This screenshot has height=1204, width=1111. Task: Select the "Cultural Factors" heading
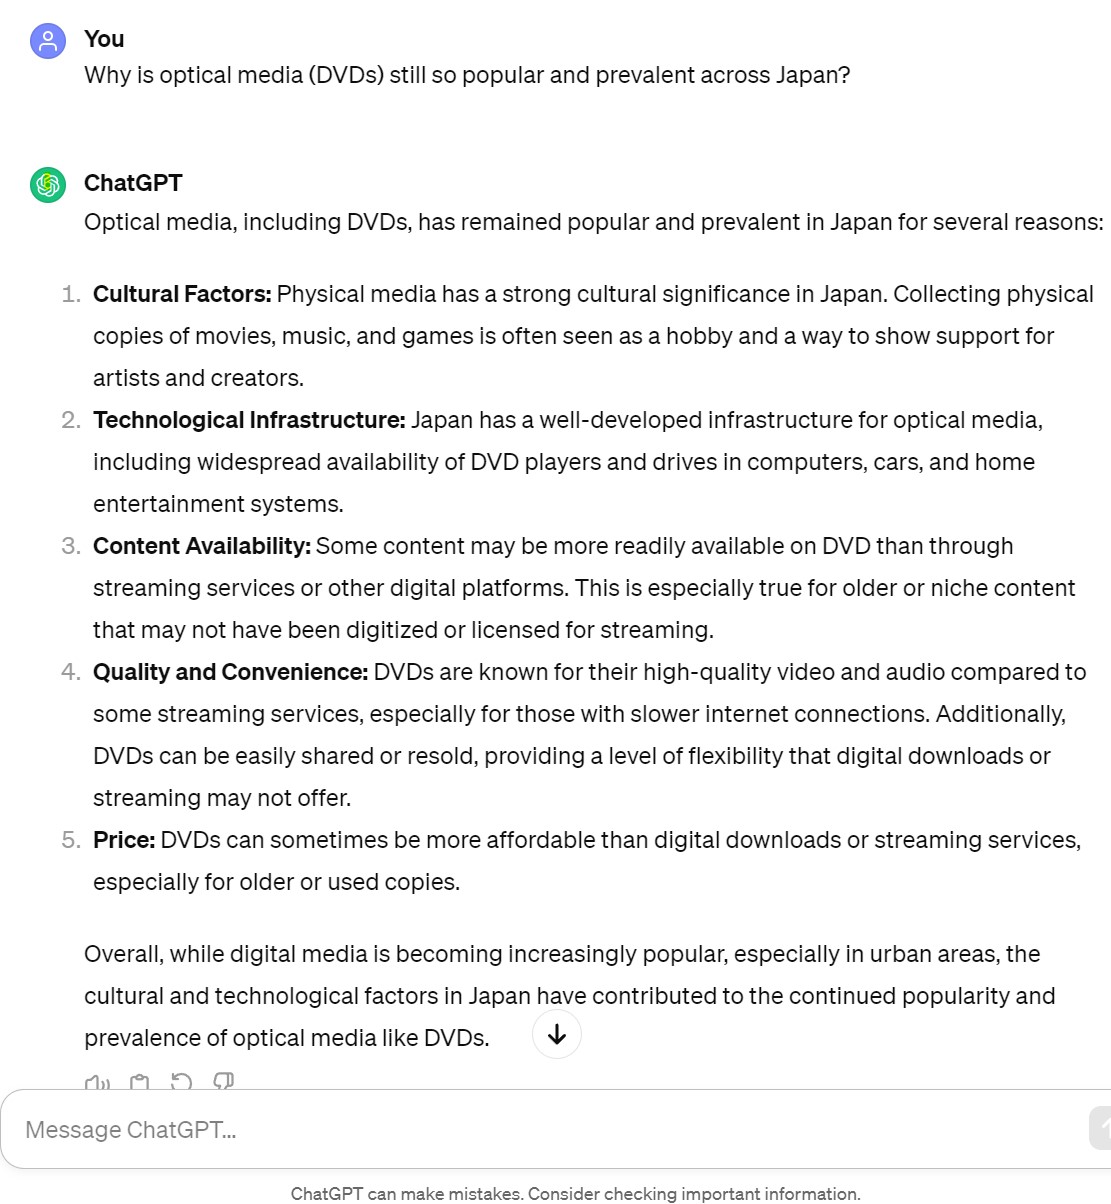click(182, 294)
